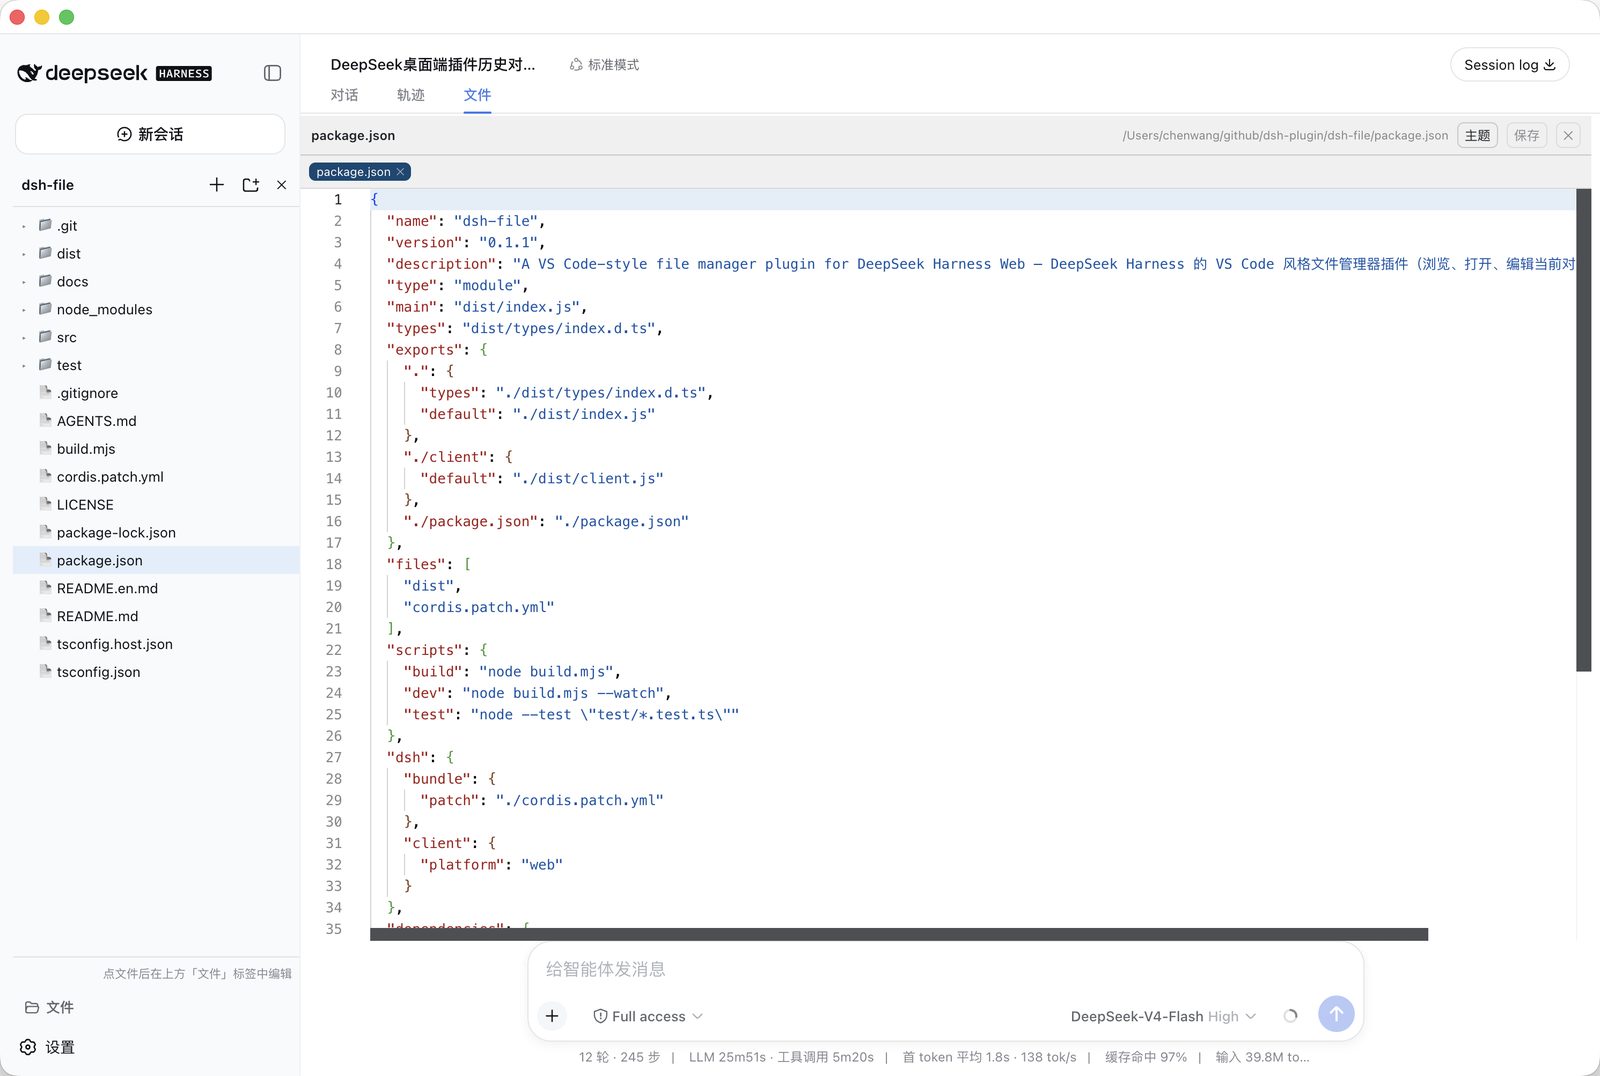Click the file path /Users/chenwang/... text

1285,136
